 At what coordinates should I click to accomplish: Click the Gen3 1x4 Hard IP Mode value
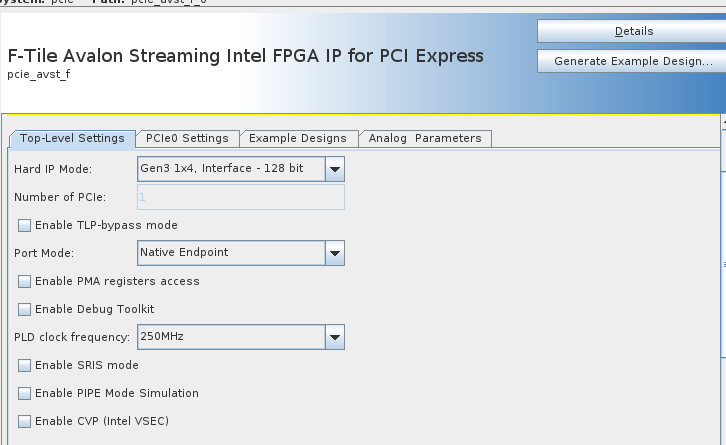click(x=230, y=169)
